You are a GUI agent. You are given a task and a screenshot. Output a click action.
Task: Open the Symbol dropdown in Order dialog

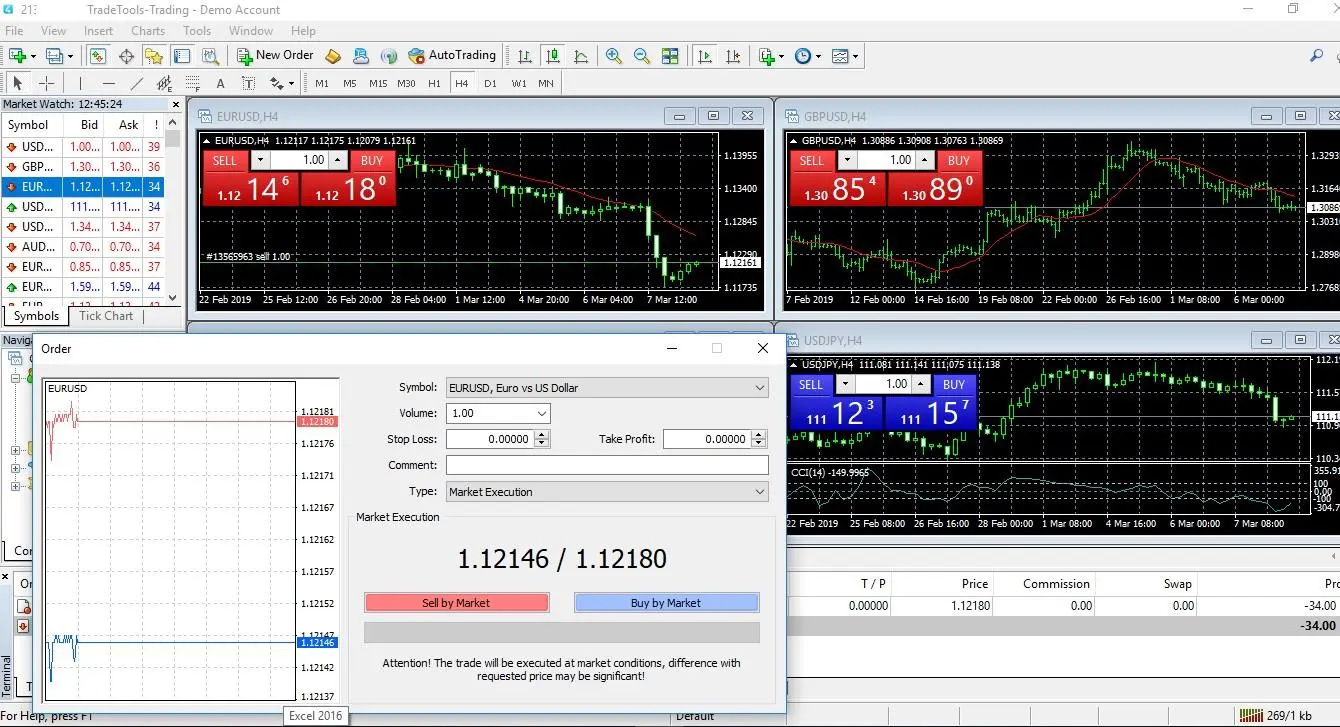(607, 388)
